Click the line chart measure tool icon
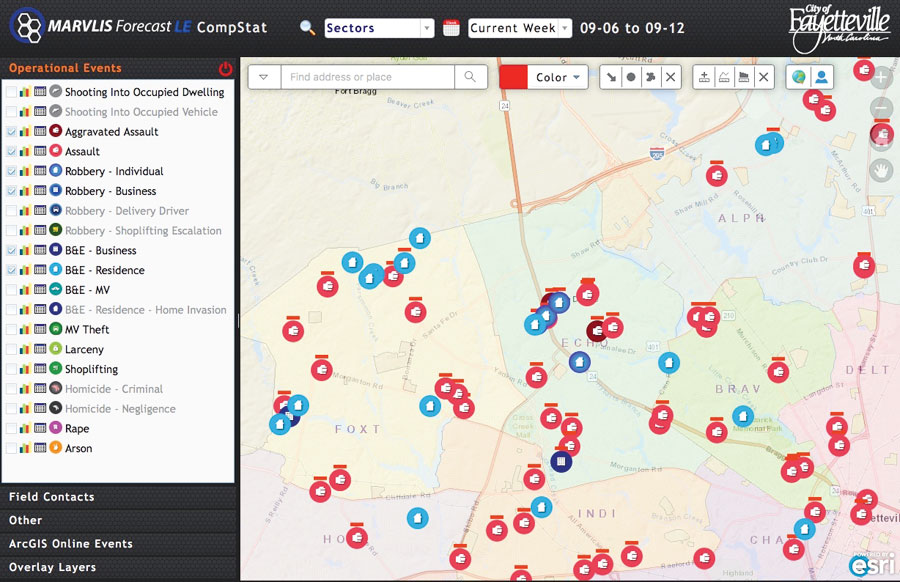 pyautogui.click(x=724, y=77)
